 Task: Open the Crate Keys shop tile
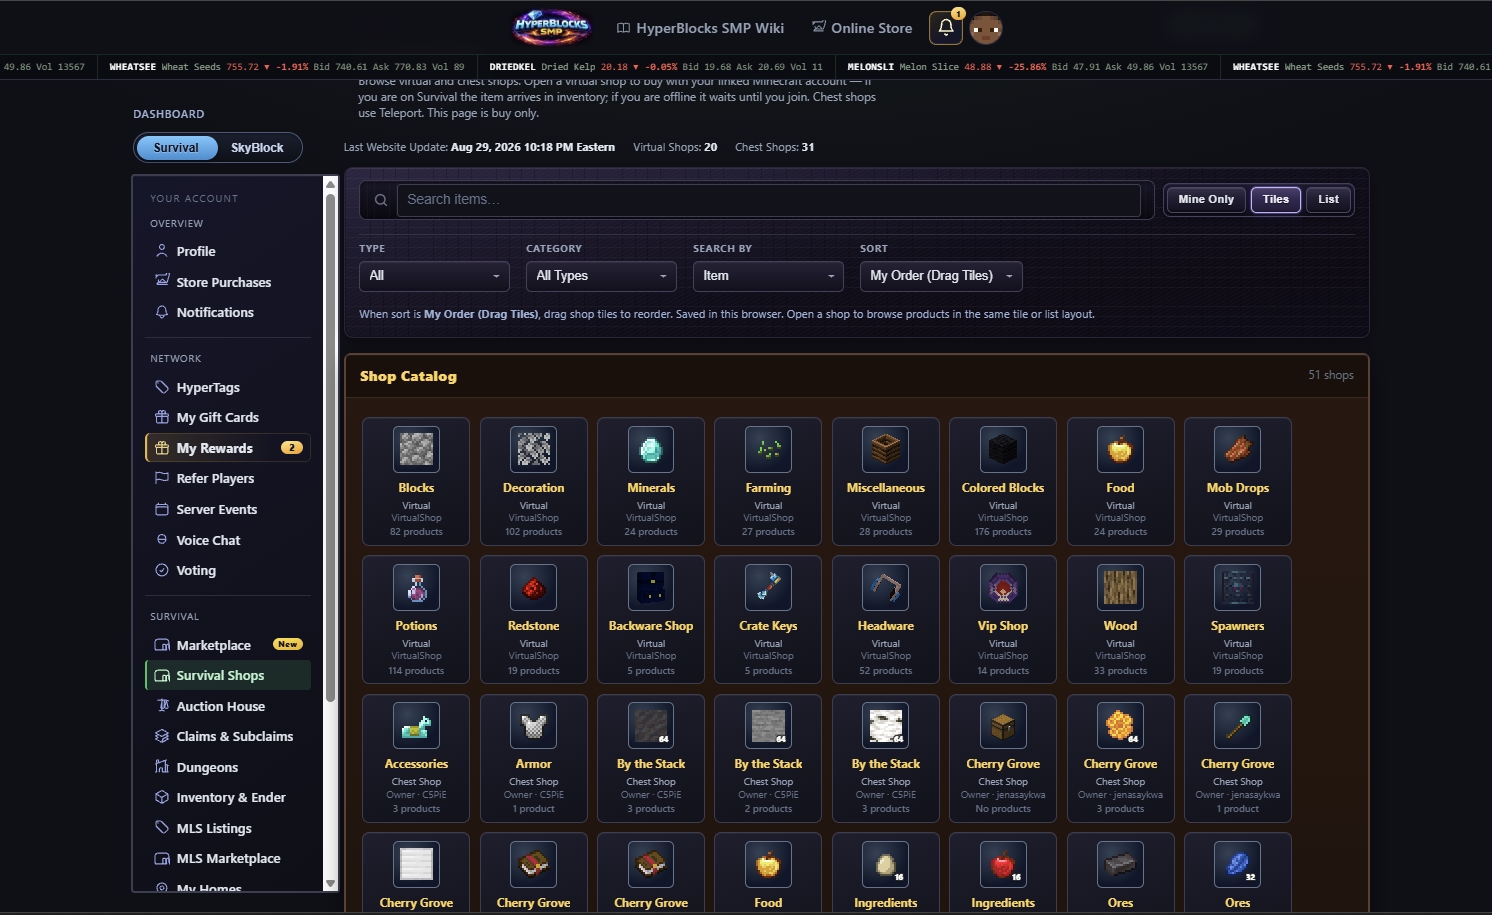pos(768,620)
